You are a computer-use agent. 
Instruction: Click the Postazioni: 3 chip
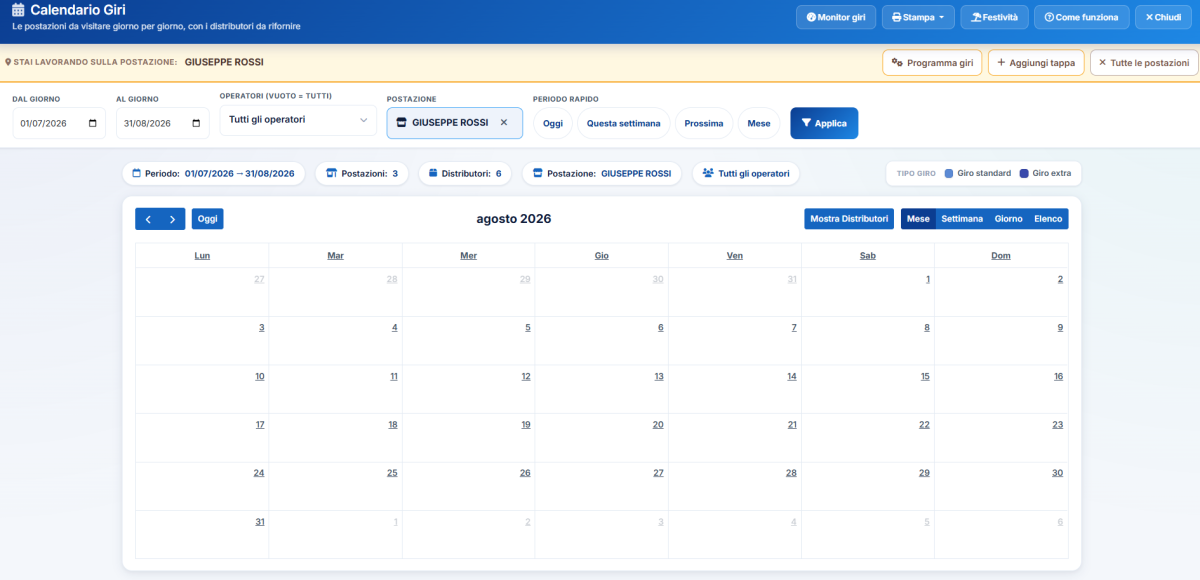point(361,173)
